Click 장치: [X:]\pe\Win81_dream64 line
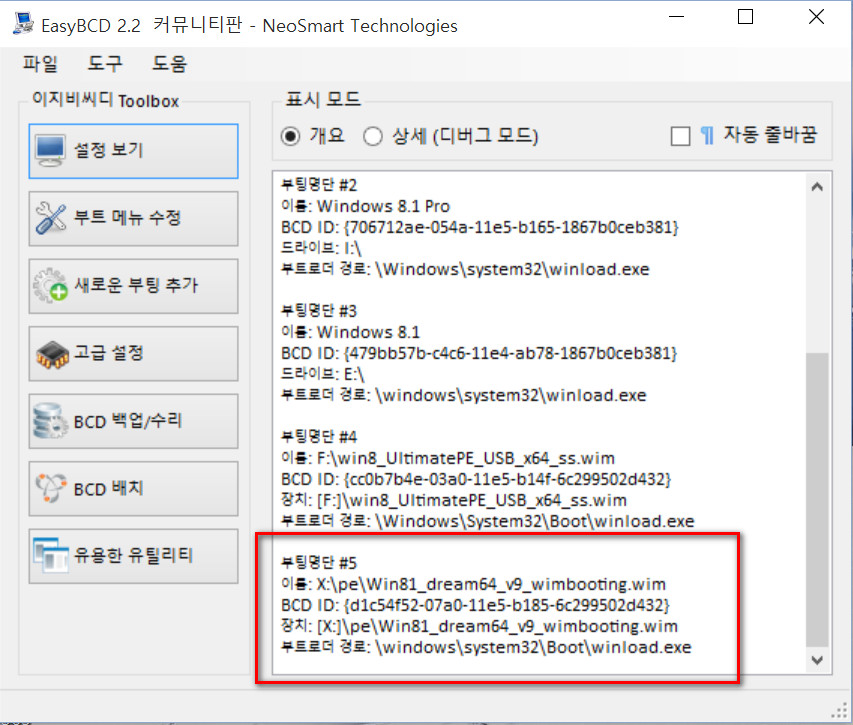 point(479,626)
